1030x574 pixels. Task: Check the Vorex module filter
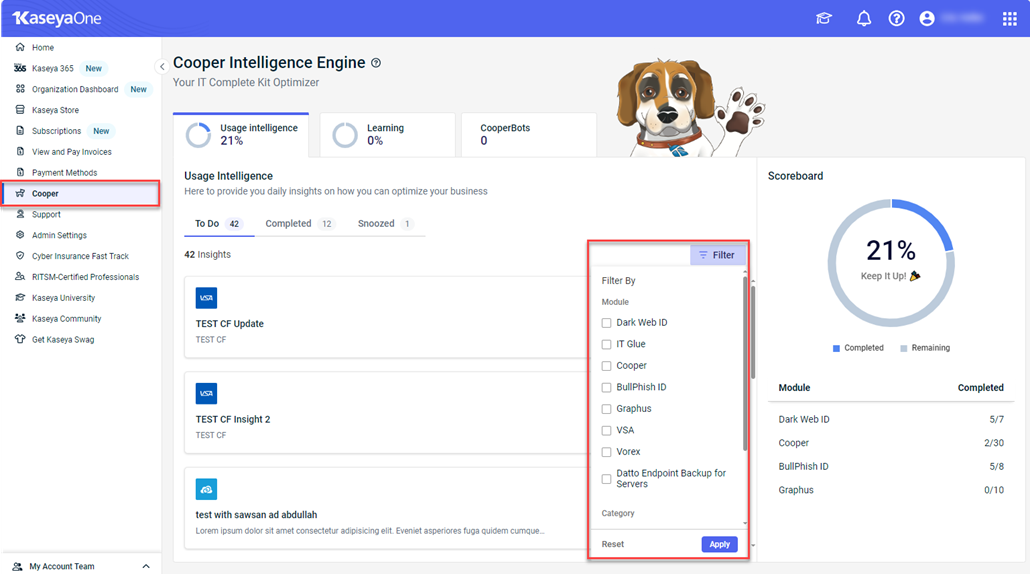606,452
